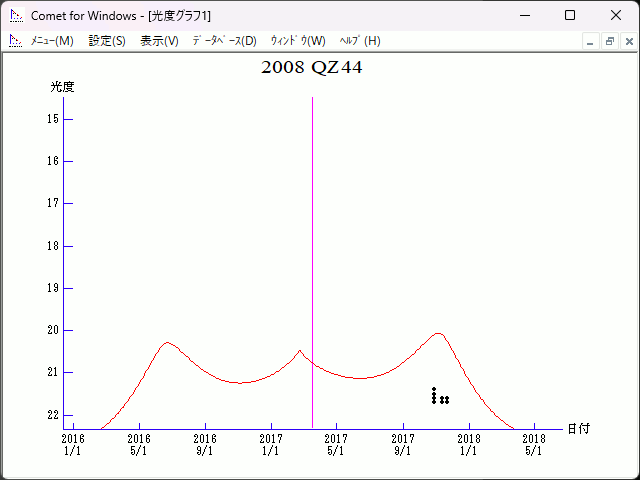Screen dimensions: 640x480
Task: Click the Comet for Windows title bar icon
Action: point(16,16)
